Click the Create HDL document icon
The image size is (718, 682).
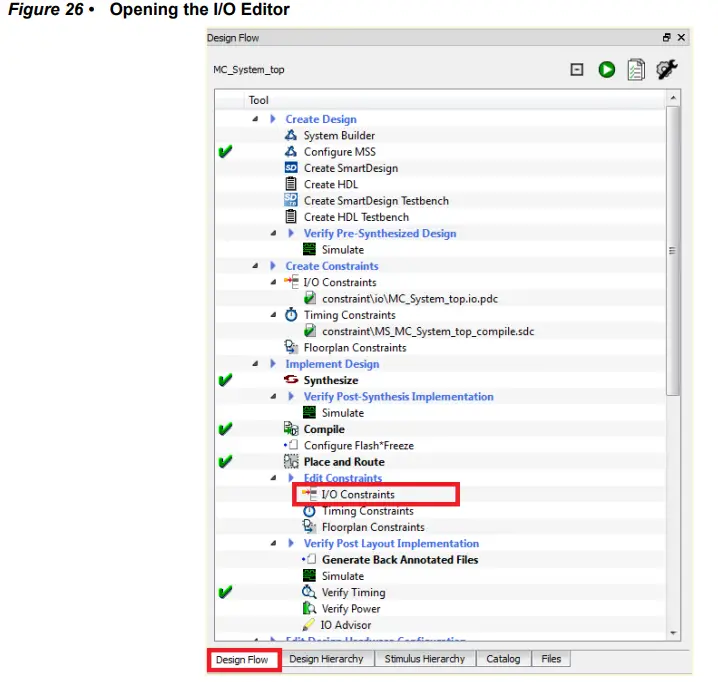291,184
